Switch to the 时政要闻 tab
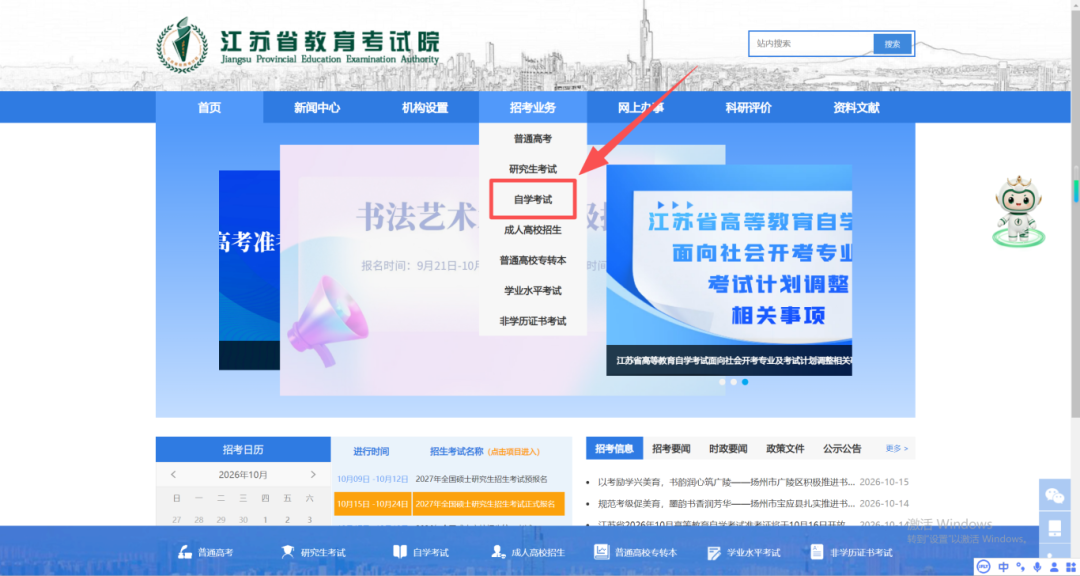 (728, 449)
